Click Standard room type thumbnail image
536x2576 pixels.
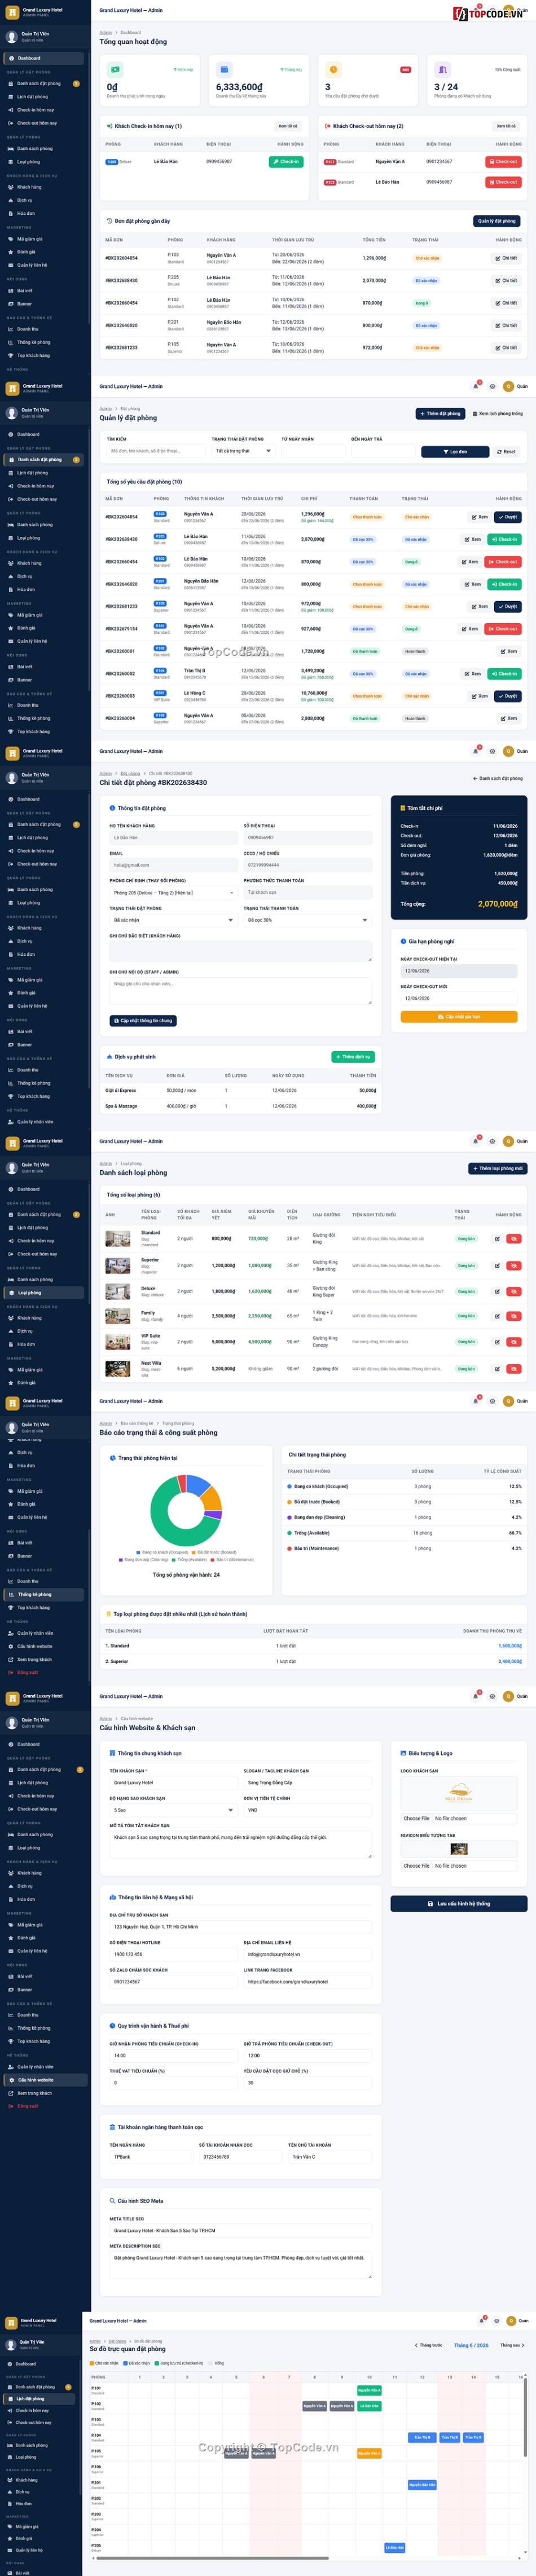[118, 1238]
